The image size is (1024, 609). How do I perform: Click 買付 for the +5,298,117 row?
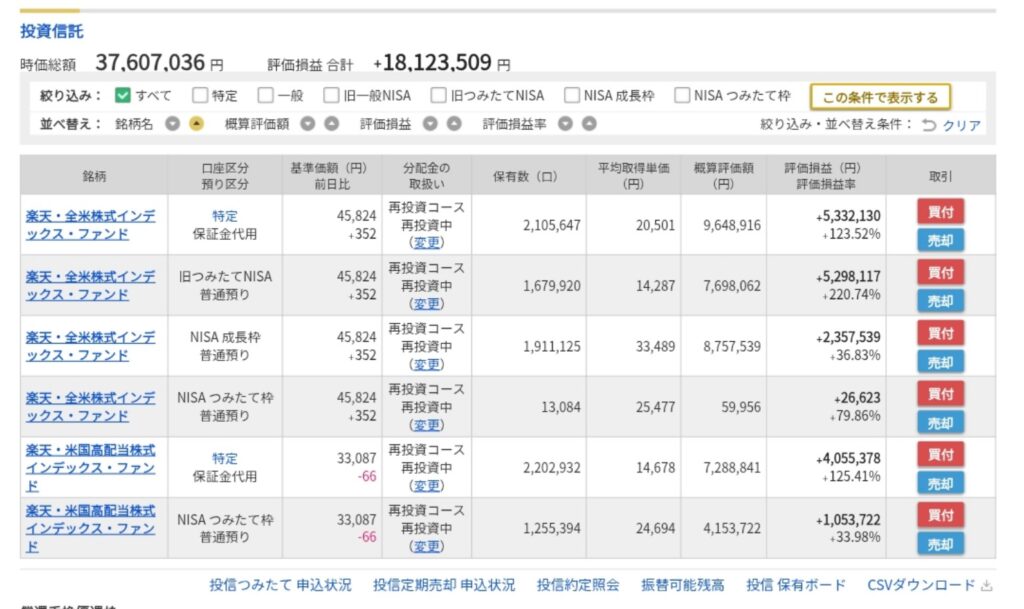tap(940, 272)
